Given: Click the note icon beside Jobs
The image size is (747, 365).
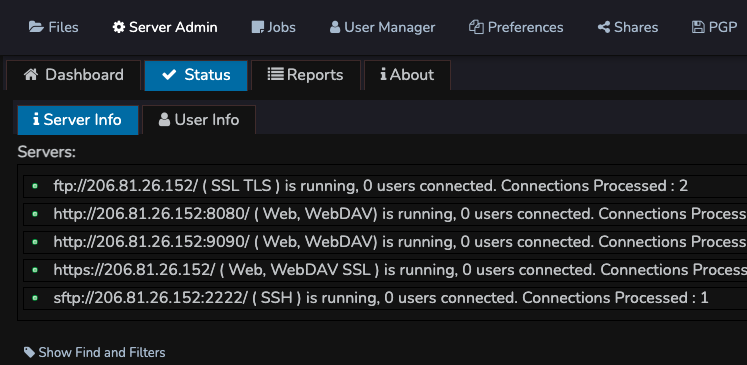Looking at the screenshot, I should tap(258, 27).
